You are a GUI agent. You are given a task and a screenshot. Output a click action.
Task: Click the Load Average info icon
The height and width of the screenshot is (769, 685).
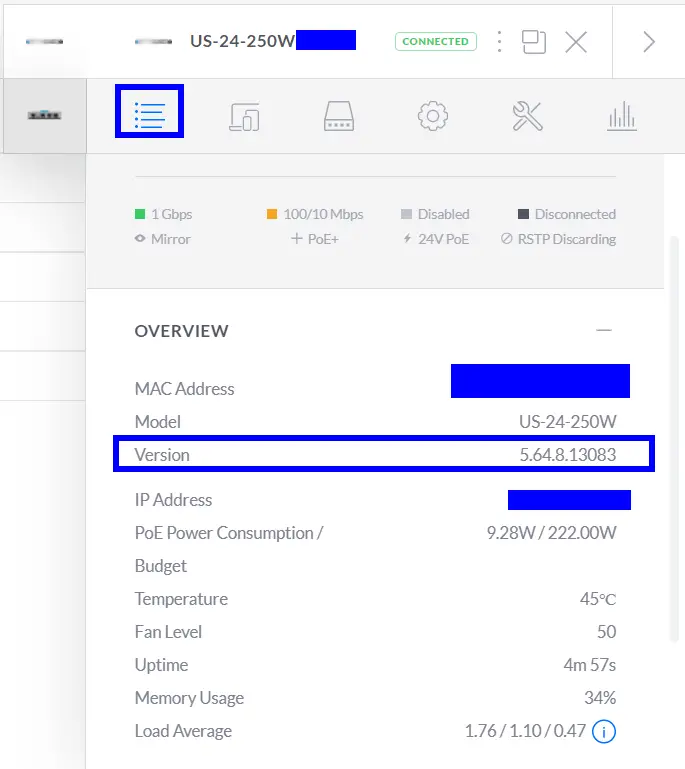(x=604, y=731)
